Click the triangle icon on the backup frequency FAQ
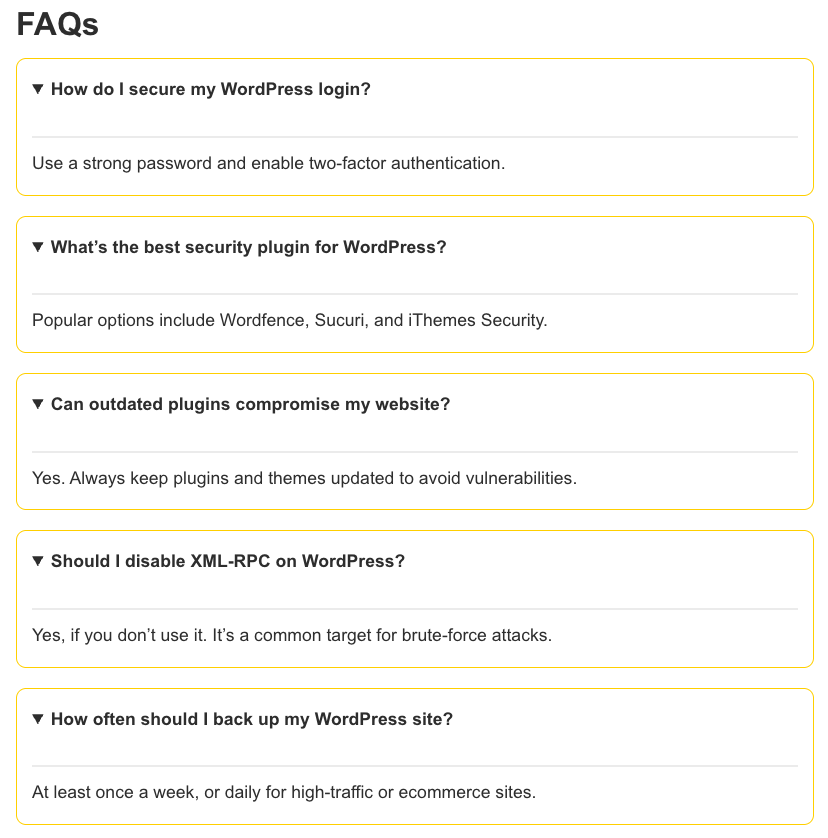 37,719
